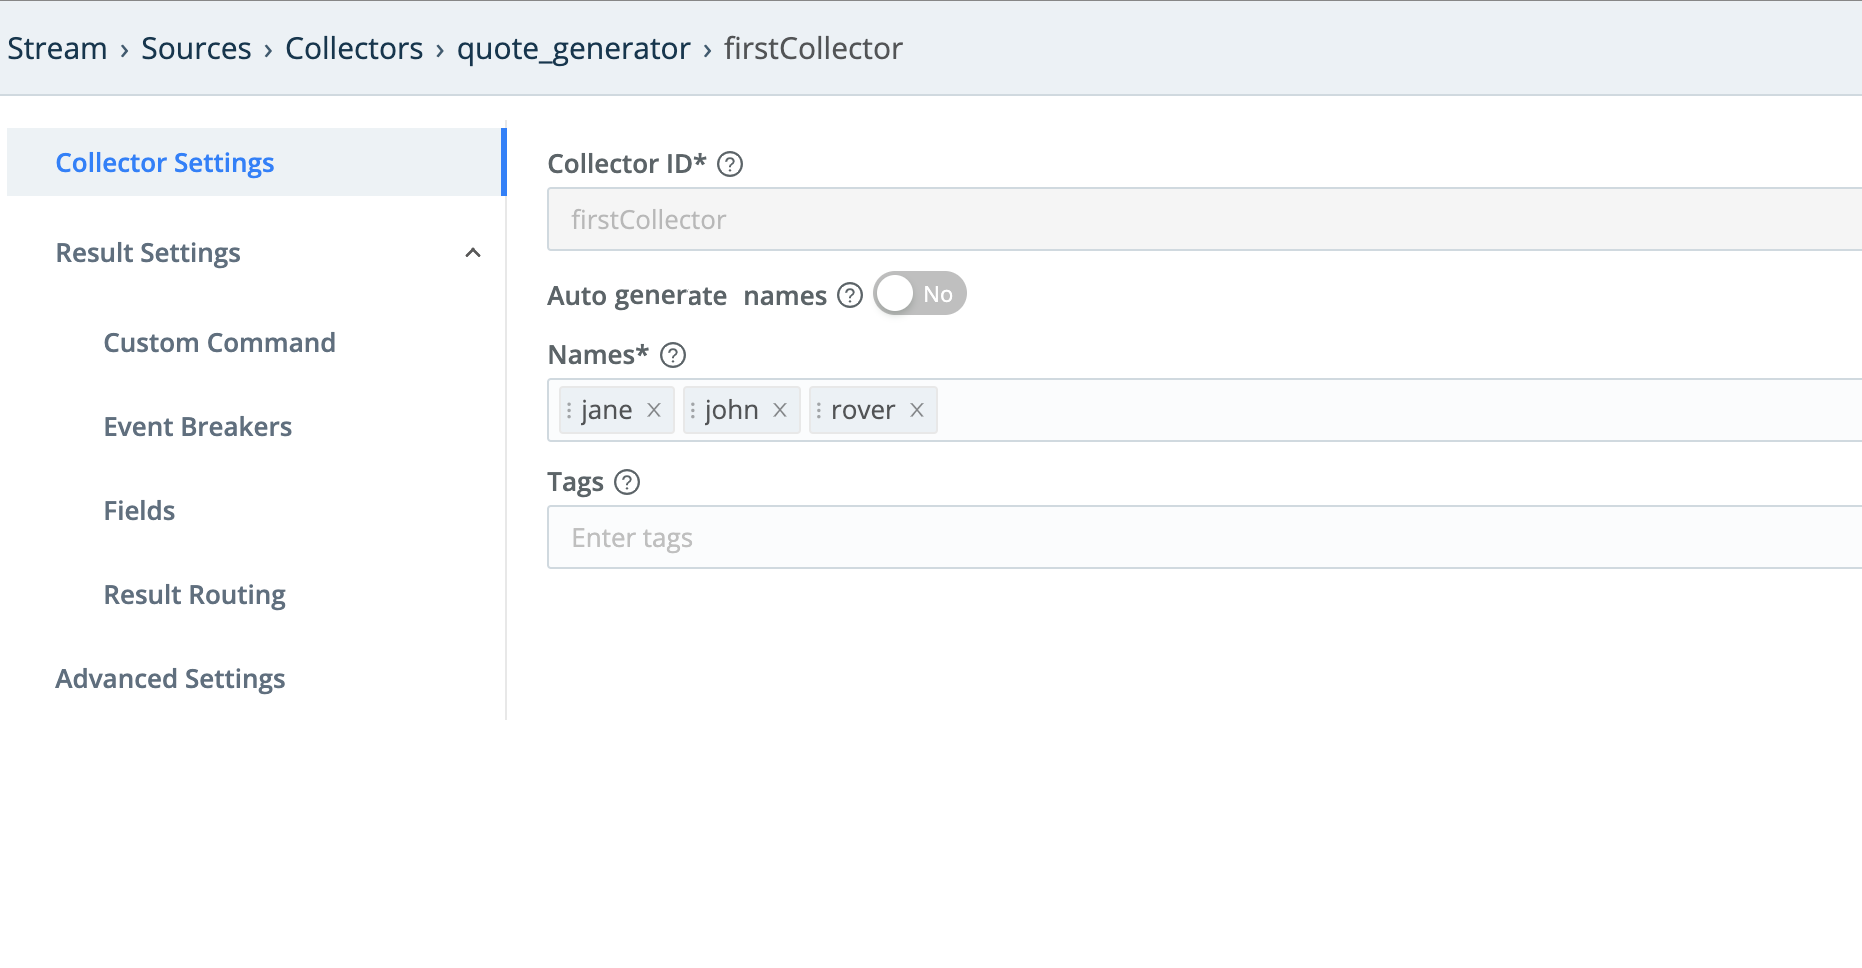Image resolution: width=1862 pixels, height=968 pixels.
Task: Navigate to Collectors via breadcrumb
Action: 354,48
